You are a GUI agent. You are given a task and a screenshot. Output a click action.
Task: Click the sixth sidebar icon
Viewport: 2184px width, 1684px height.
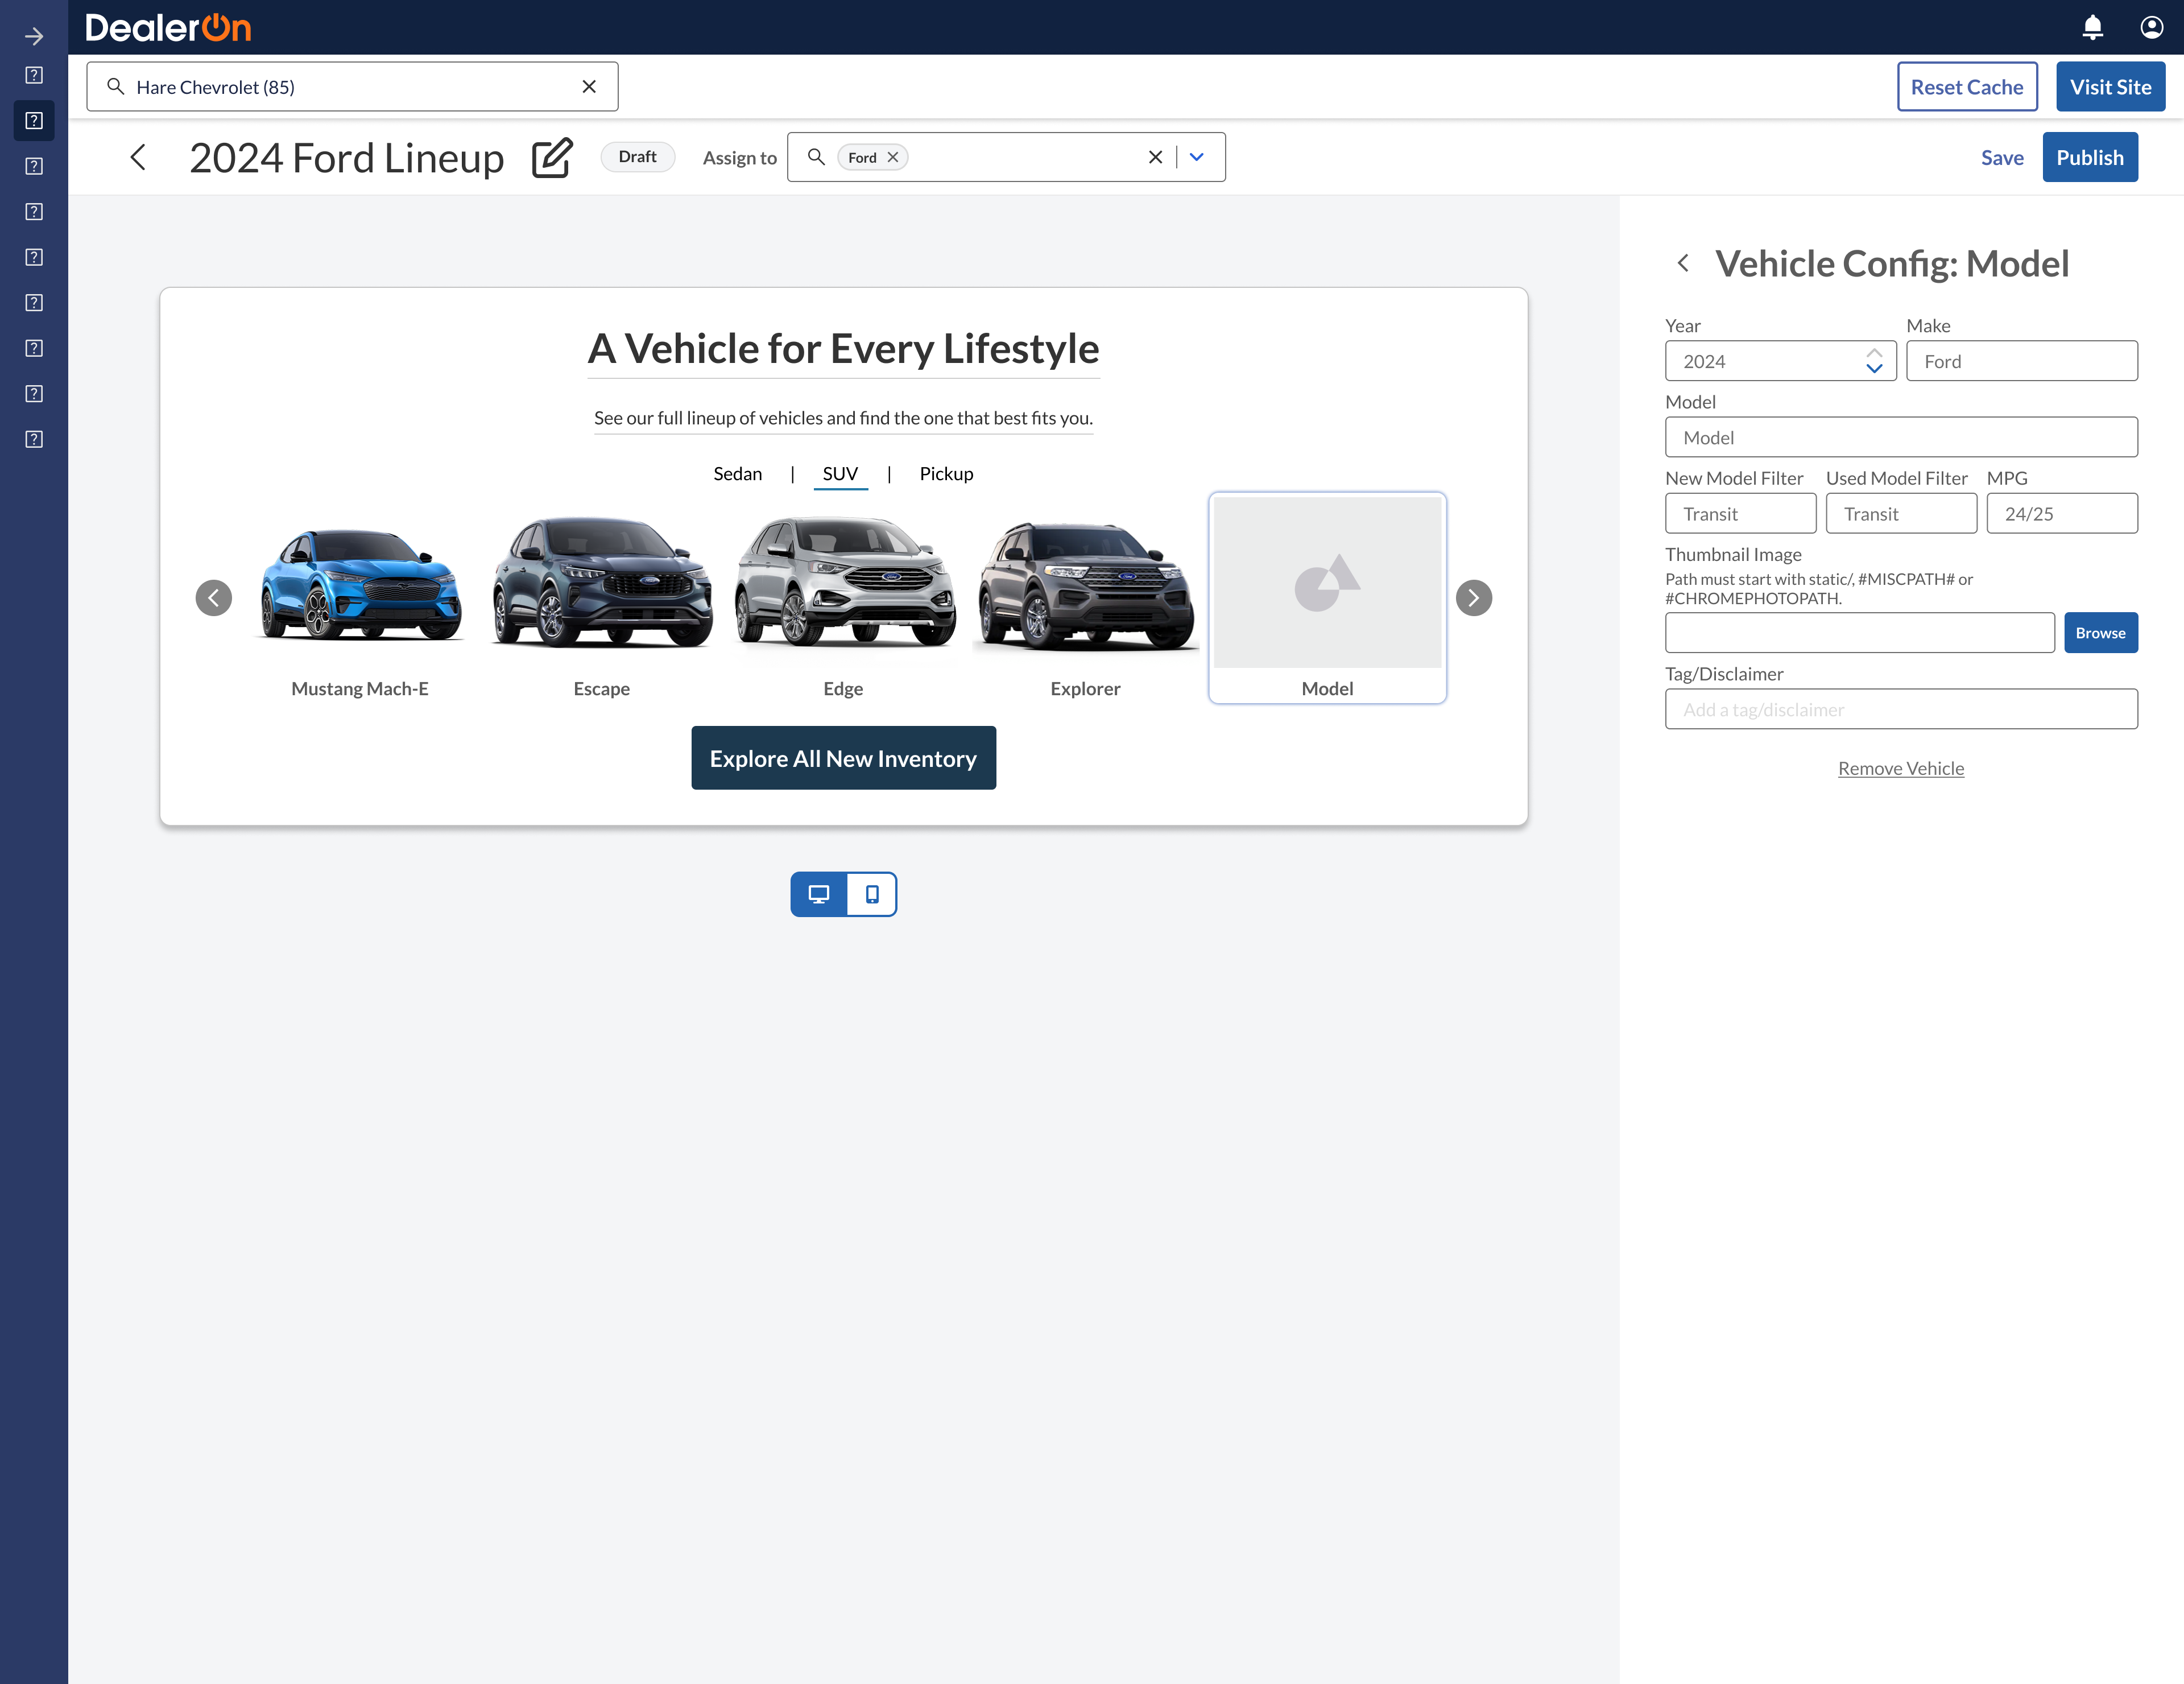pyautogui.click(x=34, y=303)
